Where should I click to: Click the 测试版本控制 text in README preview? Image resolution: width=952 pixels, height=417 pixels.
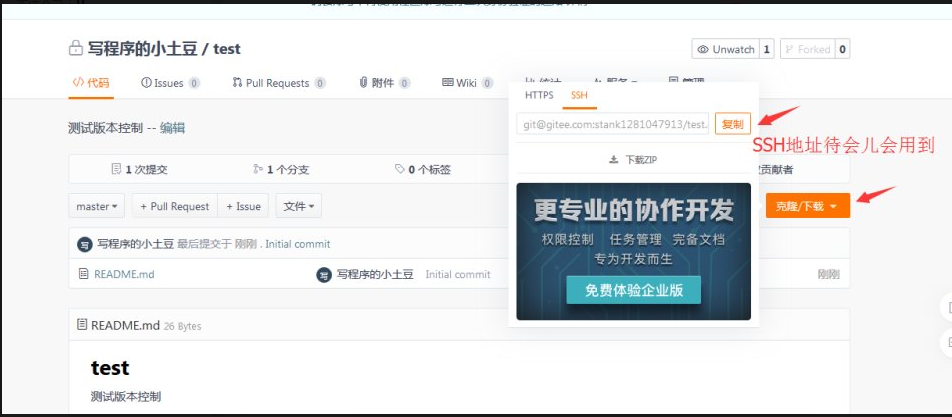[x=126, y=397]
